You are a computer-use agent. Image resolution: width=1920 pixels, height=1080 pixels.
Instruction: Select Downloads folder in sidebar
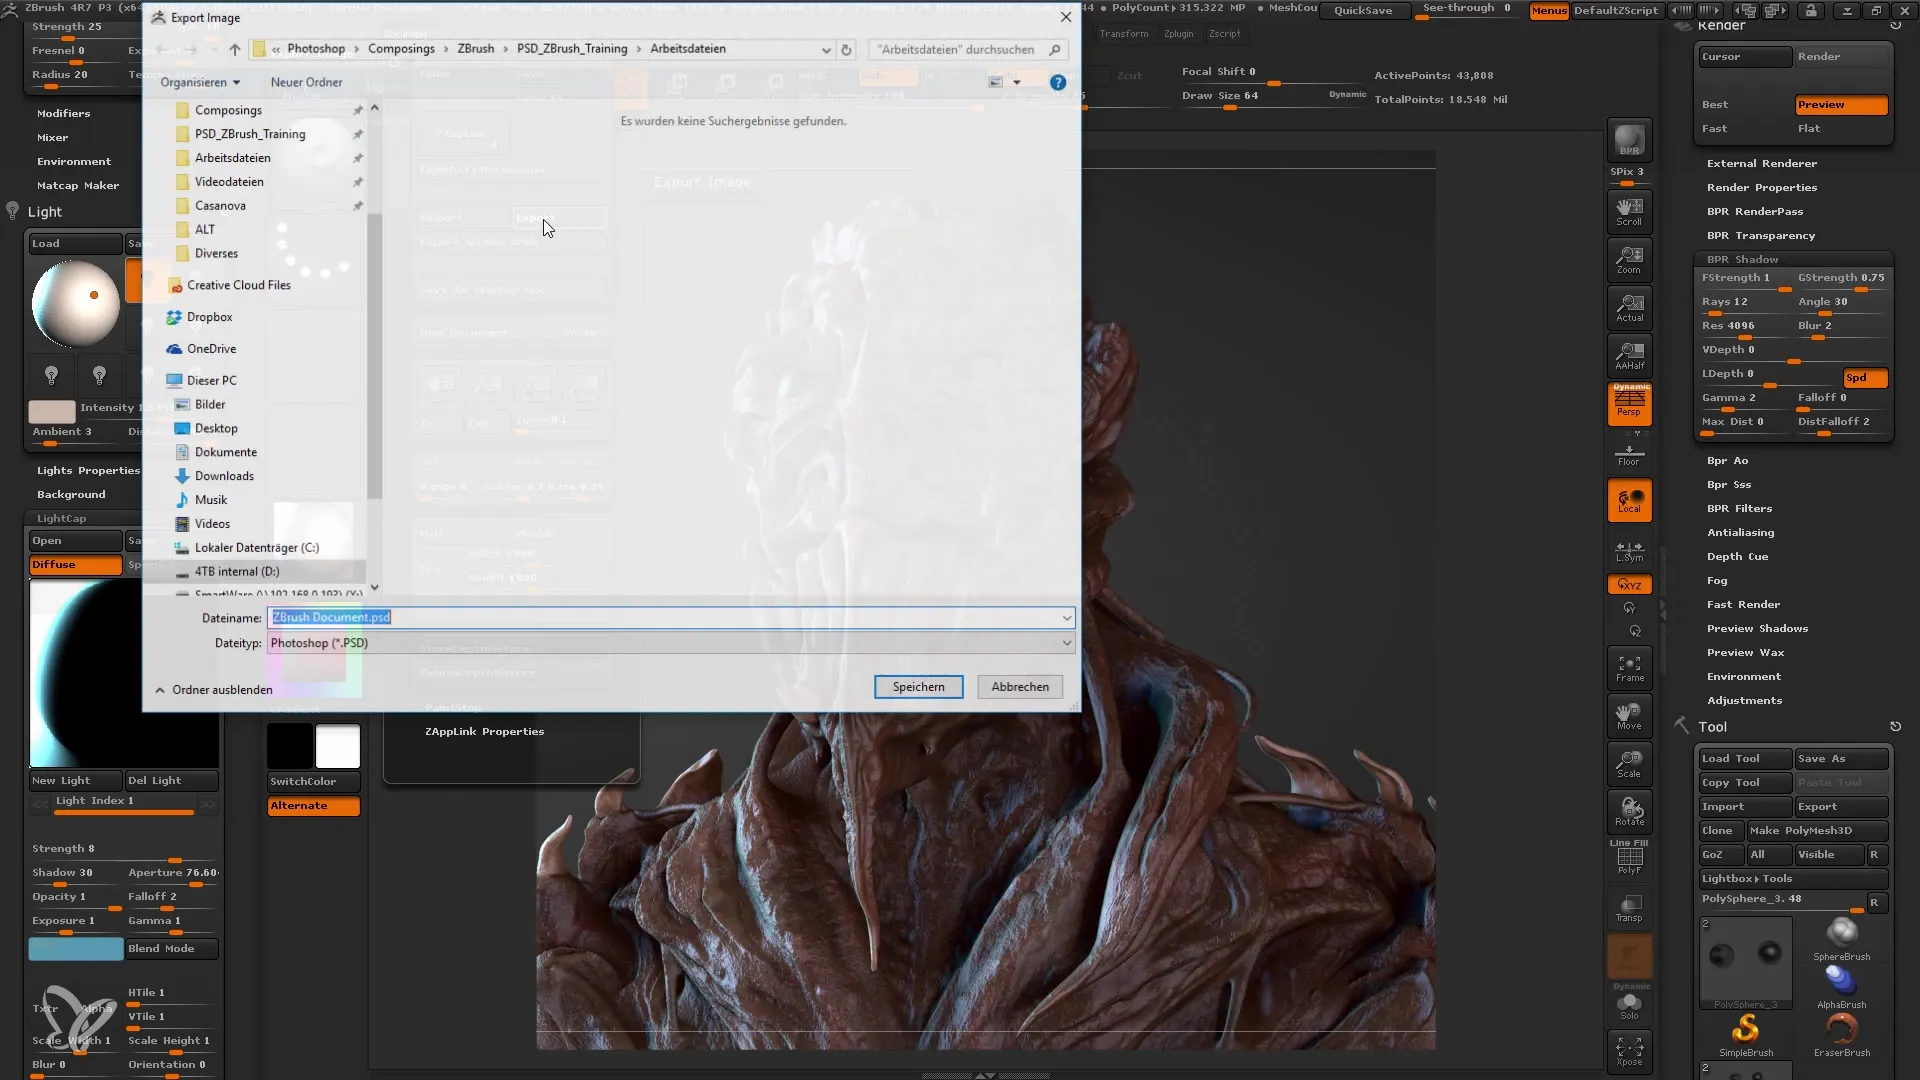tap(224, 476)
